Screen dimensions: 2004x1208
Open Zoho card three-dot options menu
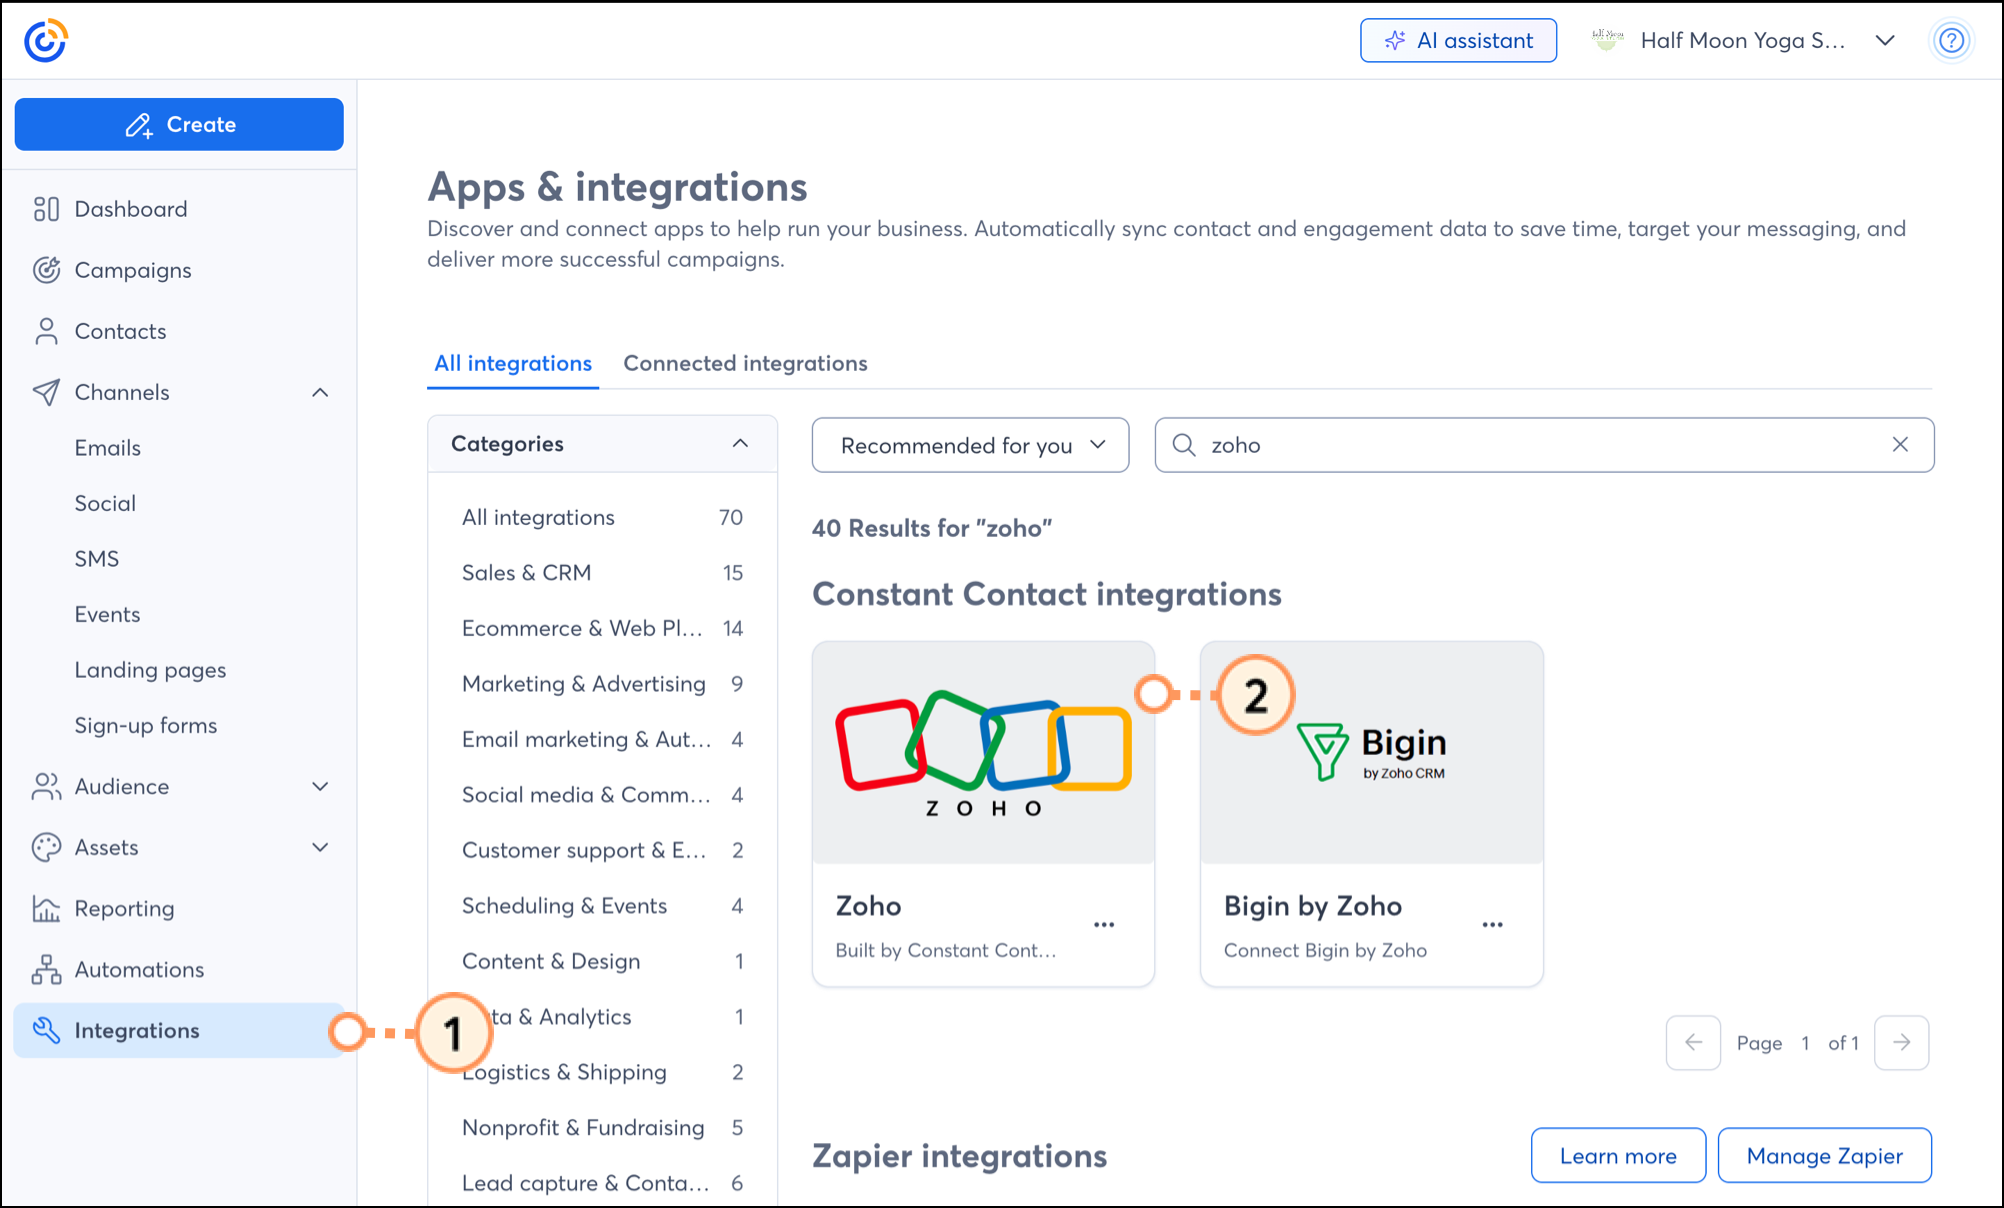1104,925
